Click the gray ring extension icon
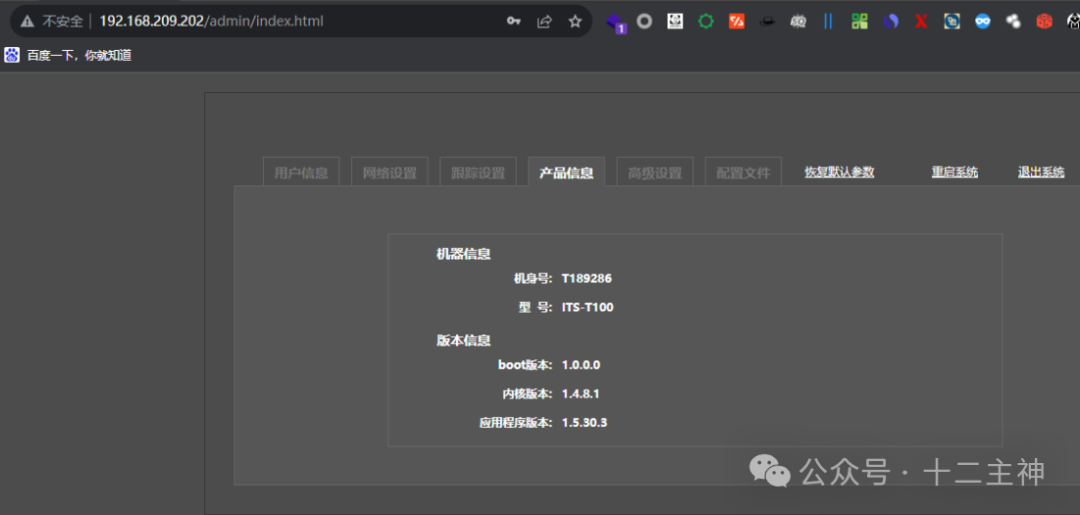 [645, 21]
